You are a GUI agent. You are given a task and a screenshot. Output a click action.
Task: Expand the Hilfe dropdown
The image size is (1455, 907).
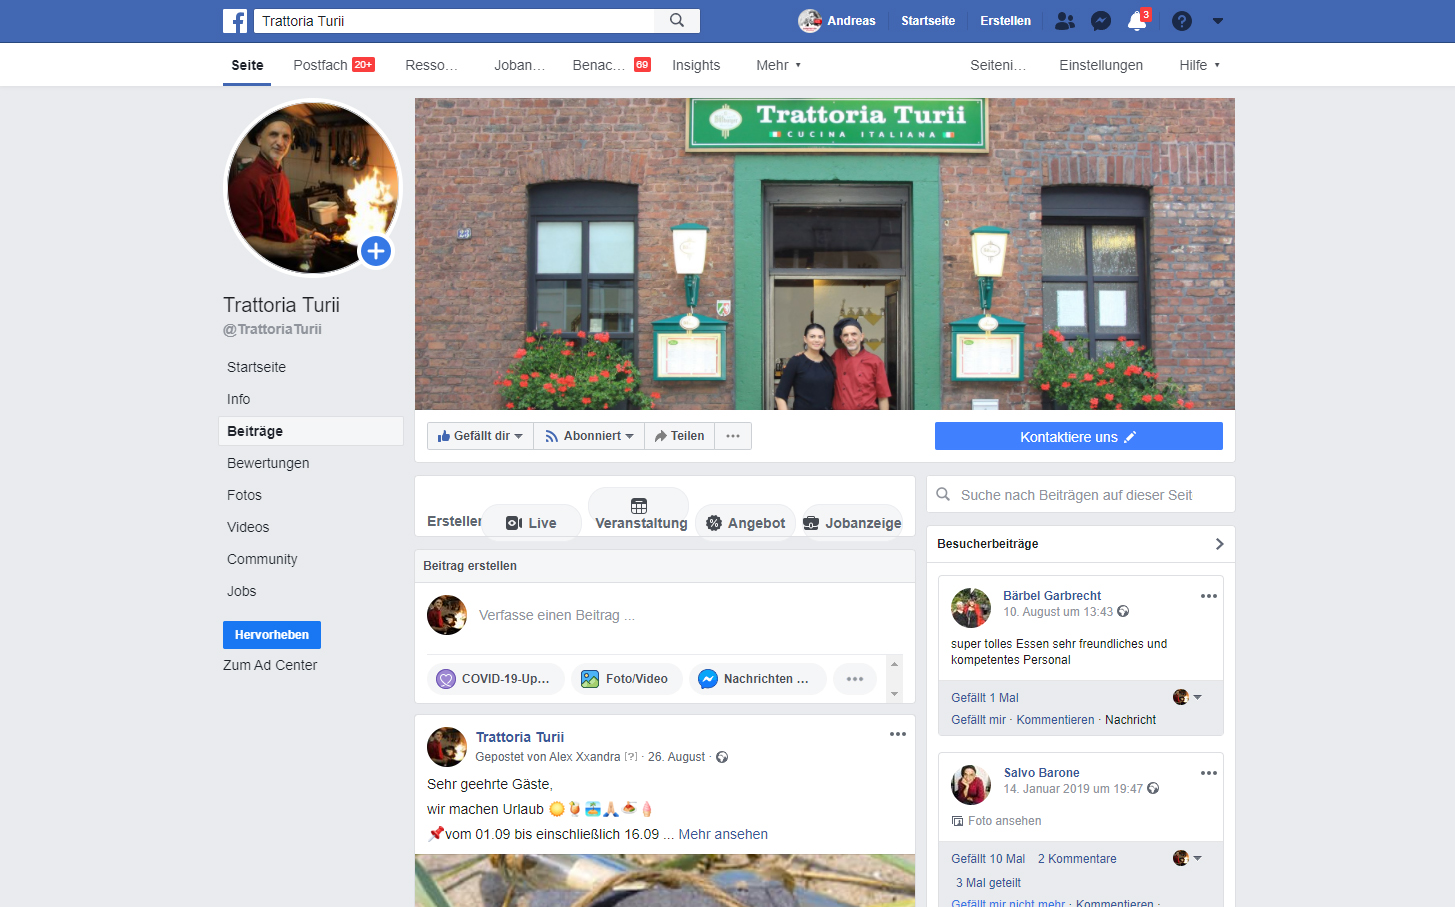(1199, 65)
